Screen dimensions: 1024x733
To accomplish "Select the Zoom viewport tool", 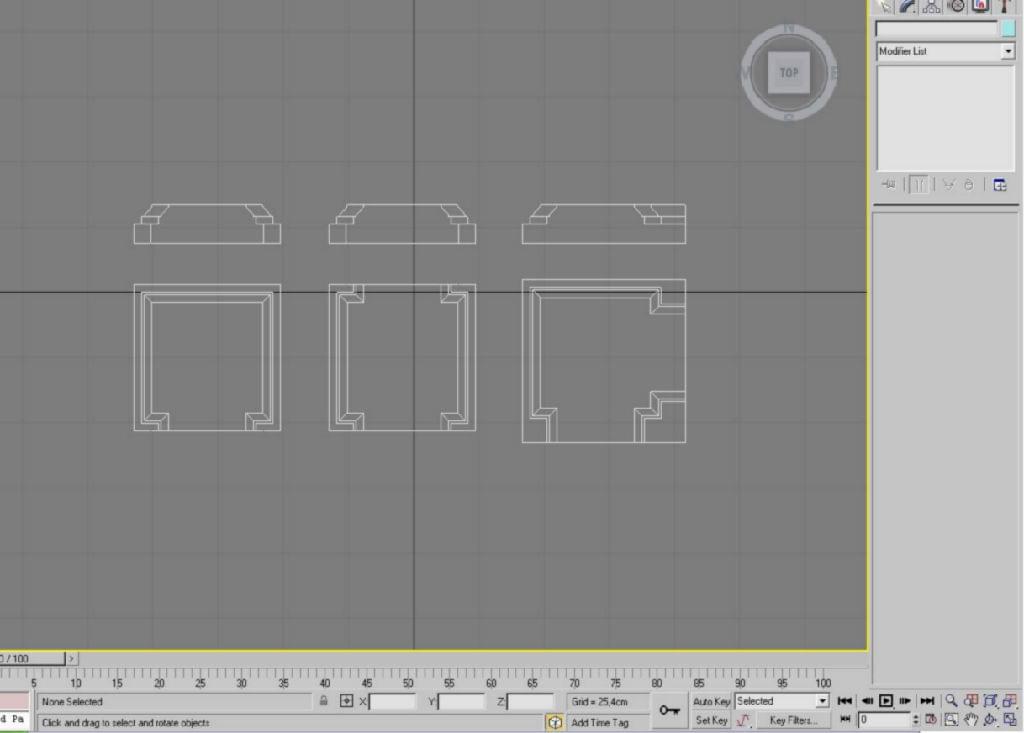I will tap(951, 701).
